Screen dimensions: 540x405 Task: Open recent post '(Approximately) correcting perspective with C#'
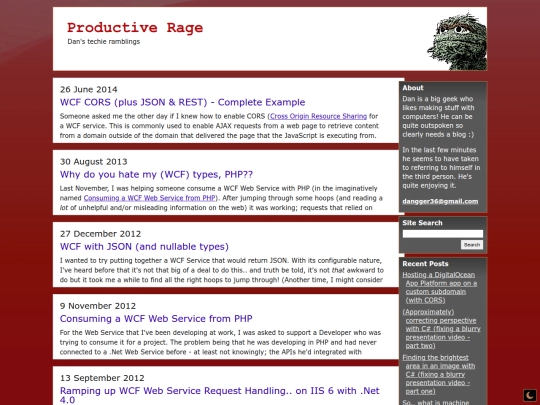442,329
